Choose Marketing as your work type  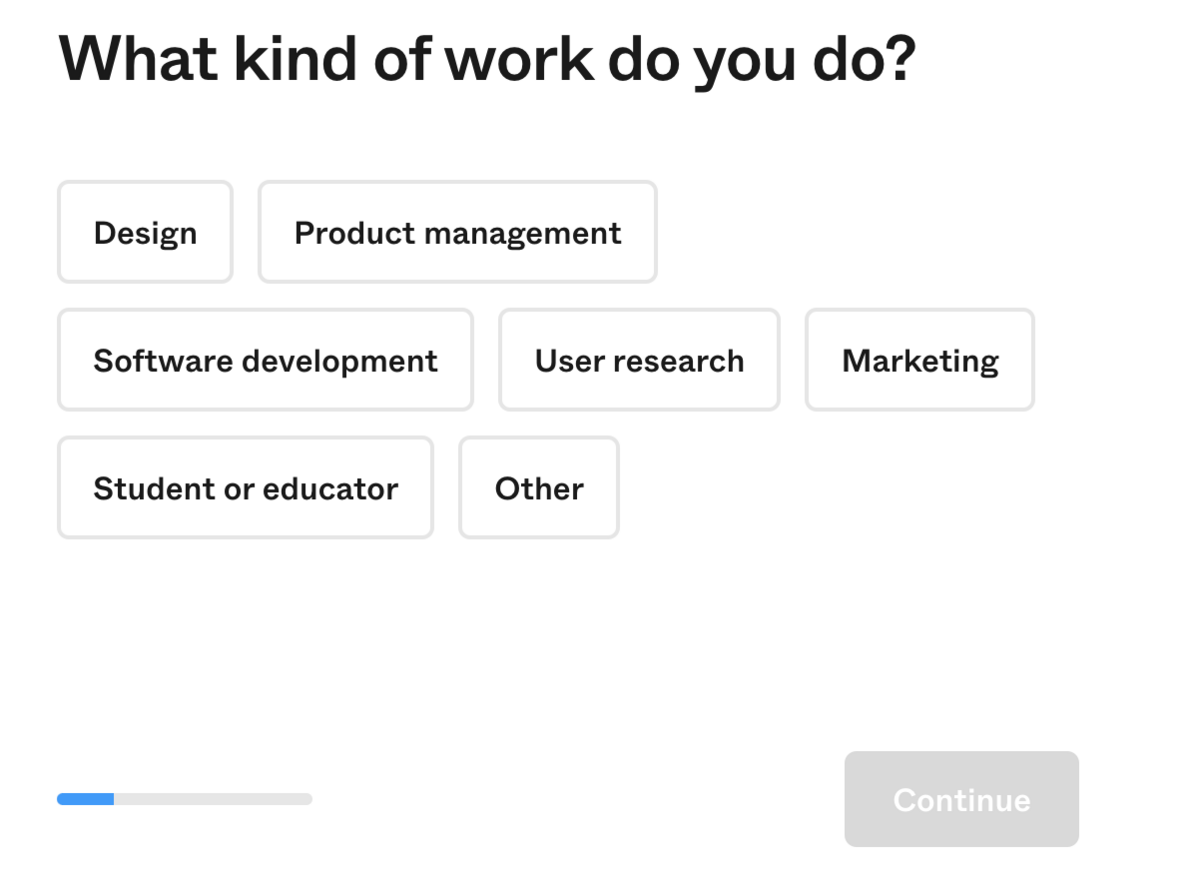(920, 360)
